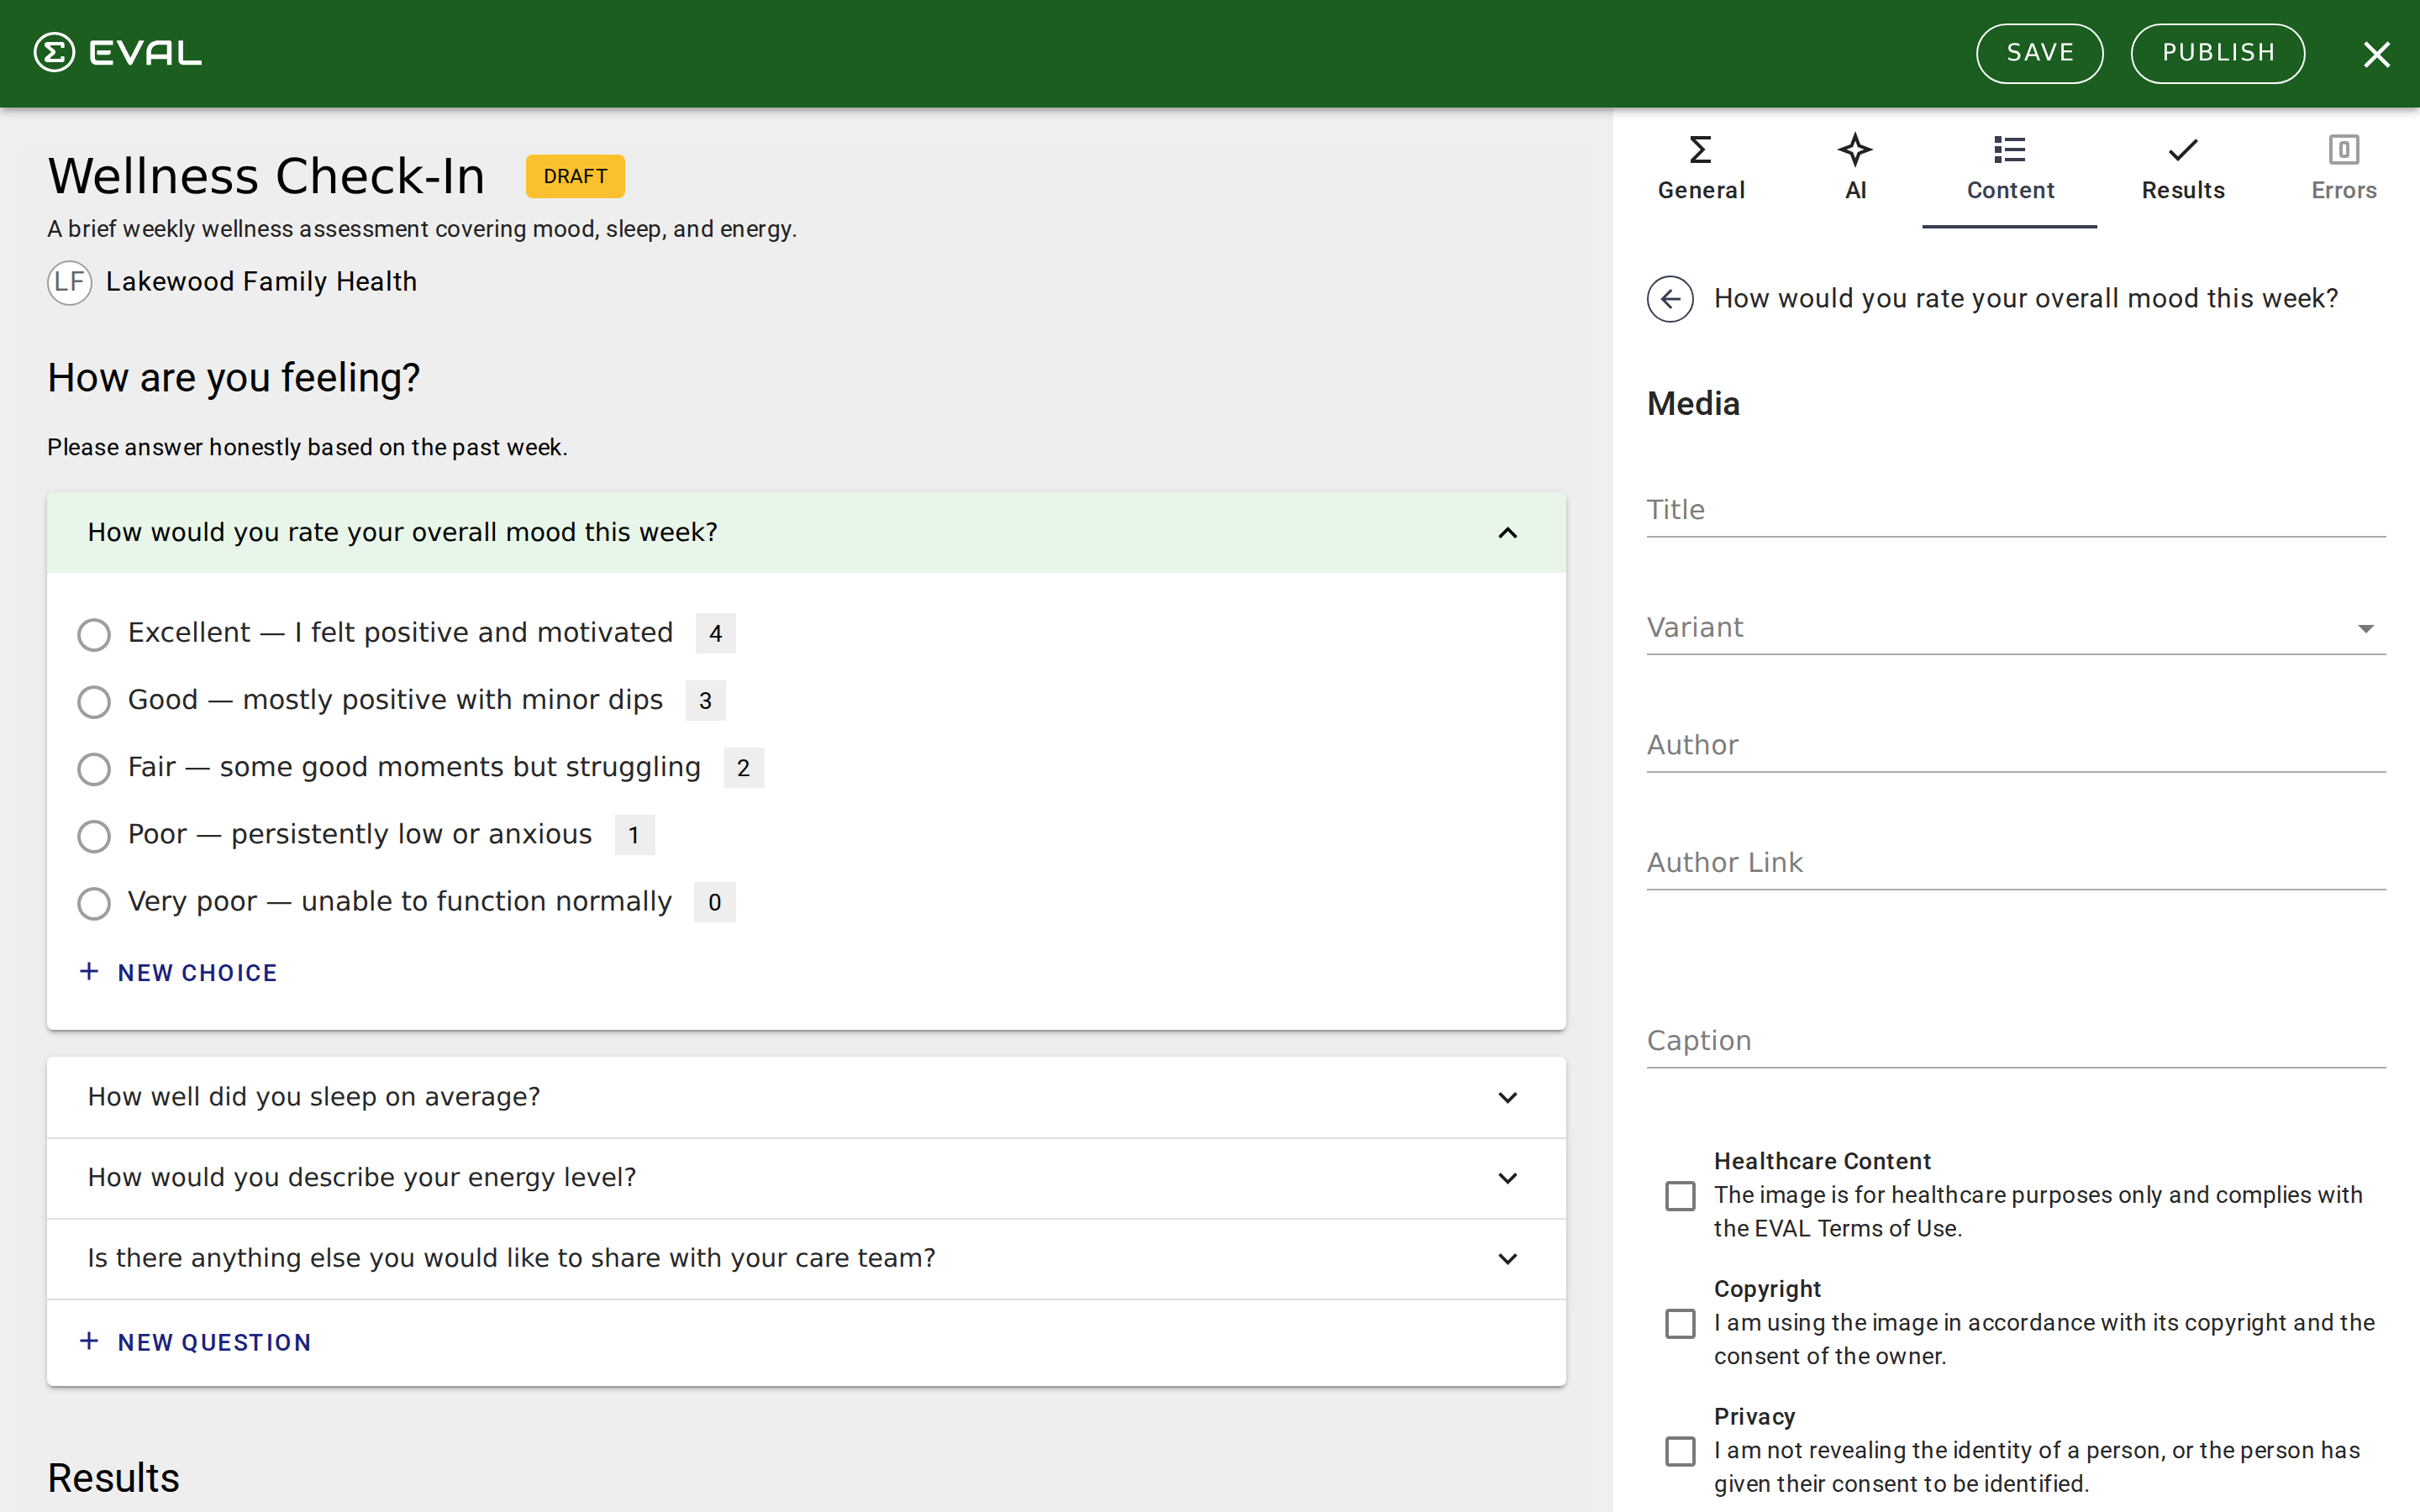Screen dimensions: 2420x1512
Task: Click the LF avatar for Lakewood Family Health
Action: click(69, 282)
